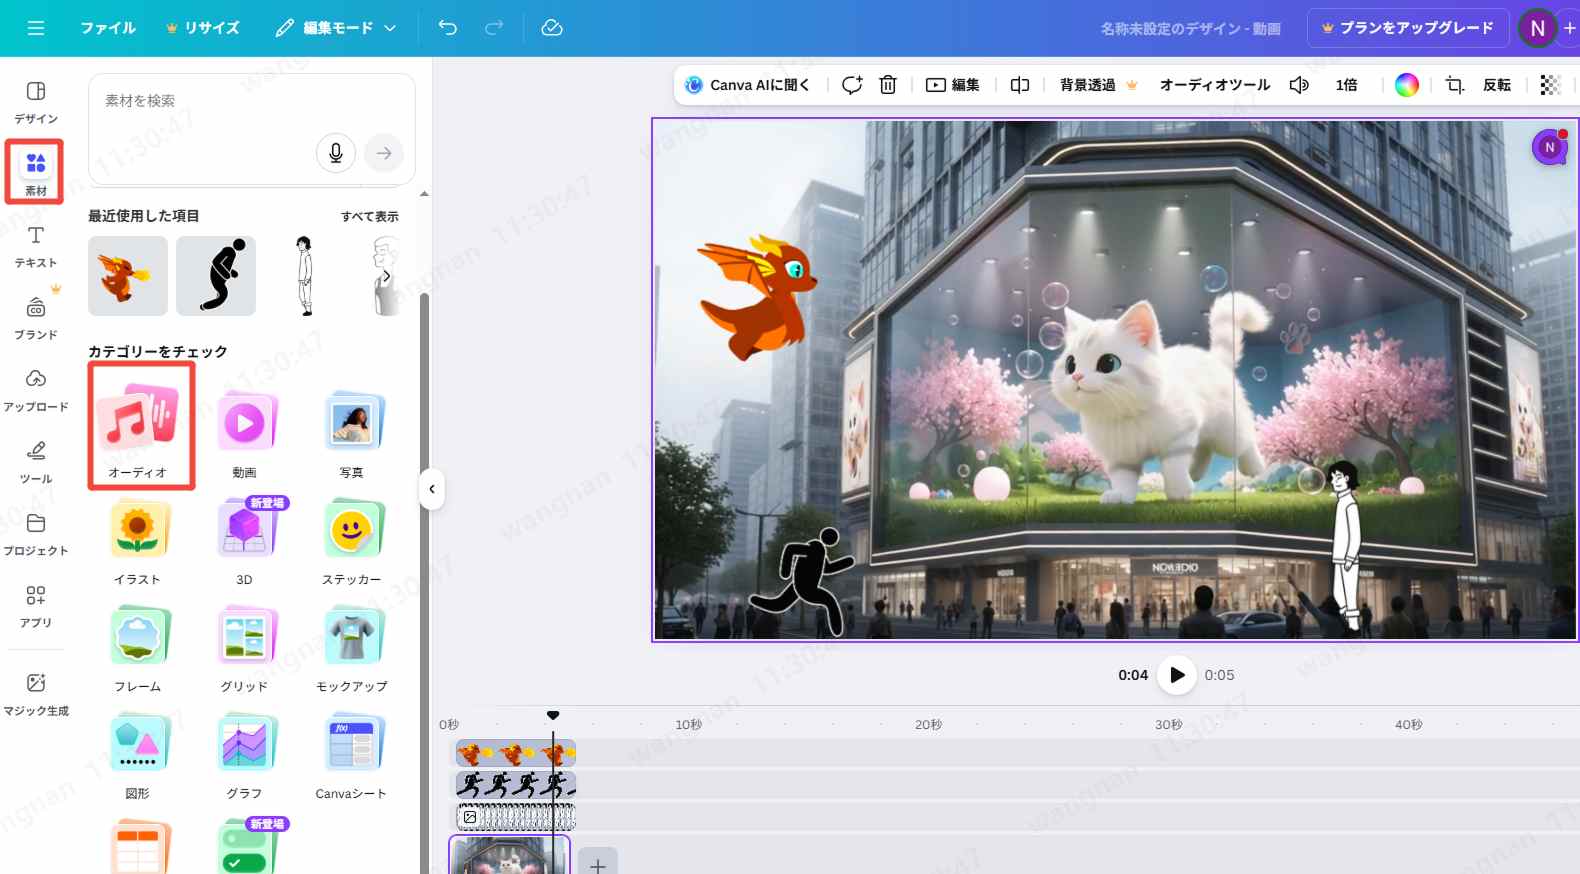Open the ファイル menu

coord(108,28)
